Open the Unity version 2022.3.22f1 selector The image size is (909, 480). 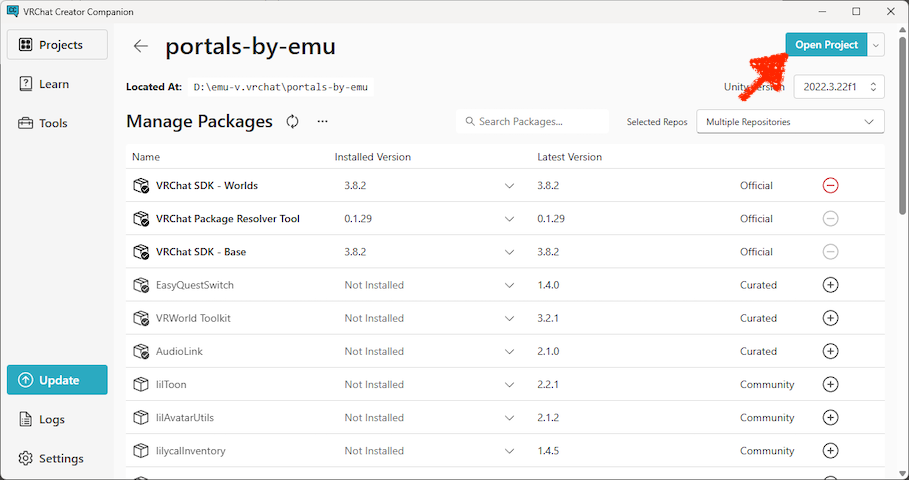(x=839, y=87)
